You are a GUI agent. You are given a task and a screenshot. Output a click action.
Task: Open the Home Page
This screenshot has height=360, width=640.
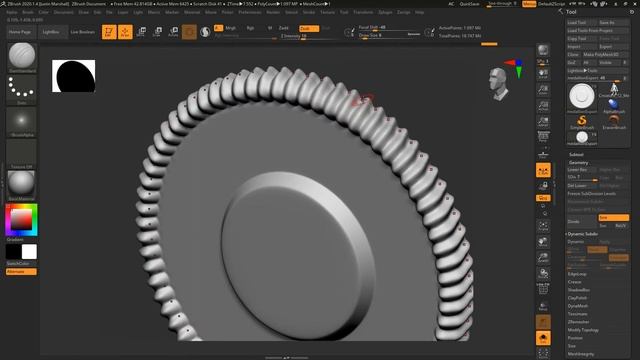click(20, 32)
